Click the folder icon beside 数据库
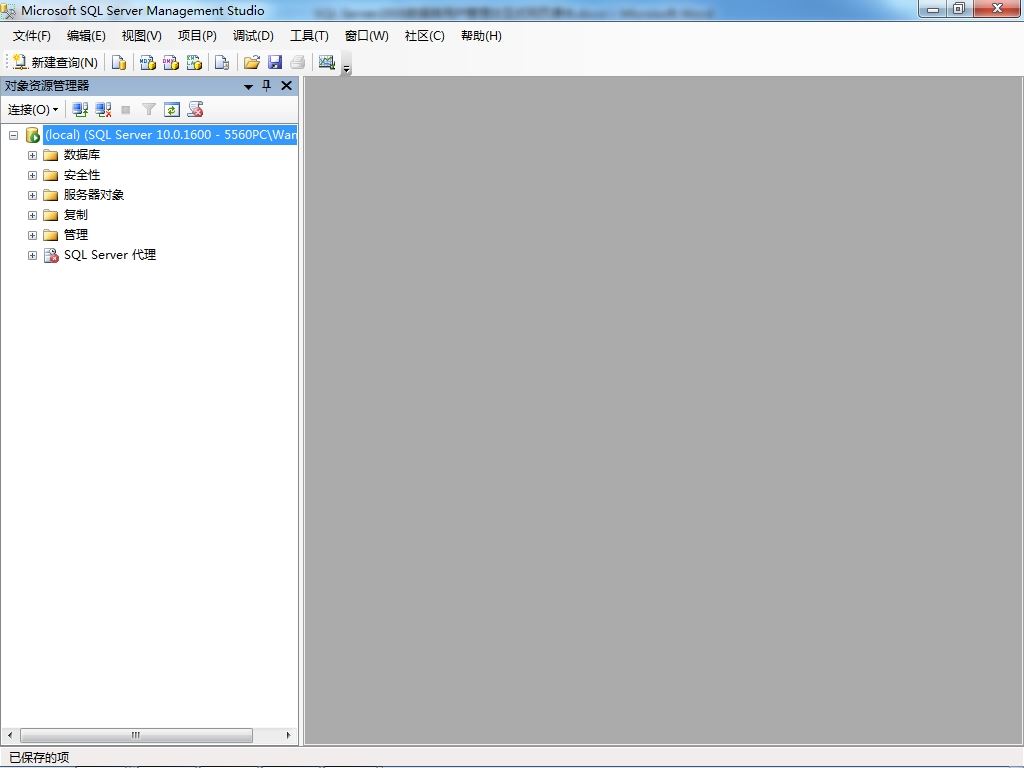The height and width of the screenshot is (768, 1024). pyautogui.click(x=51, y=155)
